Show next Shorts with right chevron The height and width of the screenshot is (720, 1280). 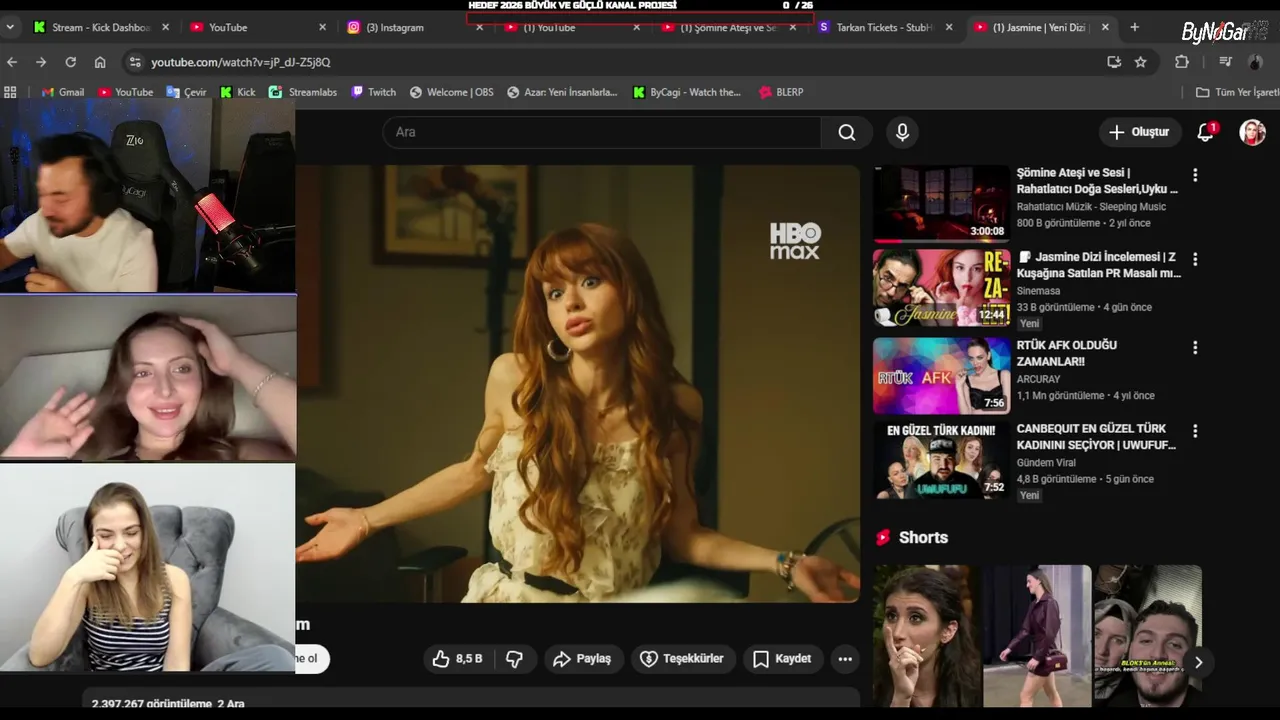pyautogui.click(x=1198, y=662)
